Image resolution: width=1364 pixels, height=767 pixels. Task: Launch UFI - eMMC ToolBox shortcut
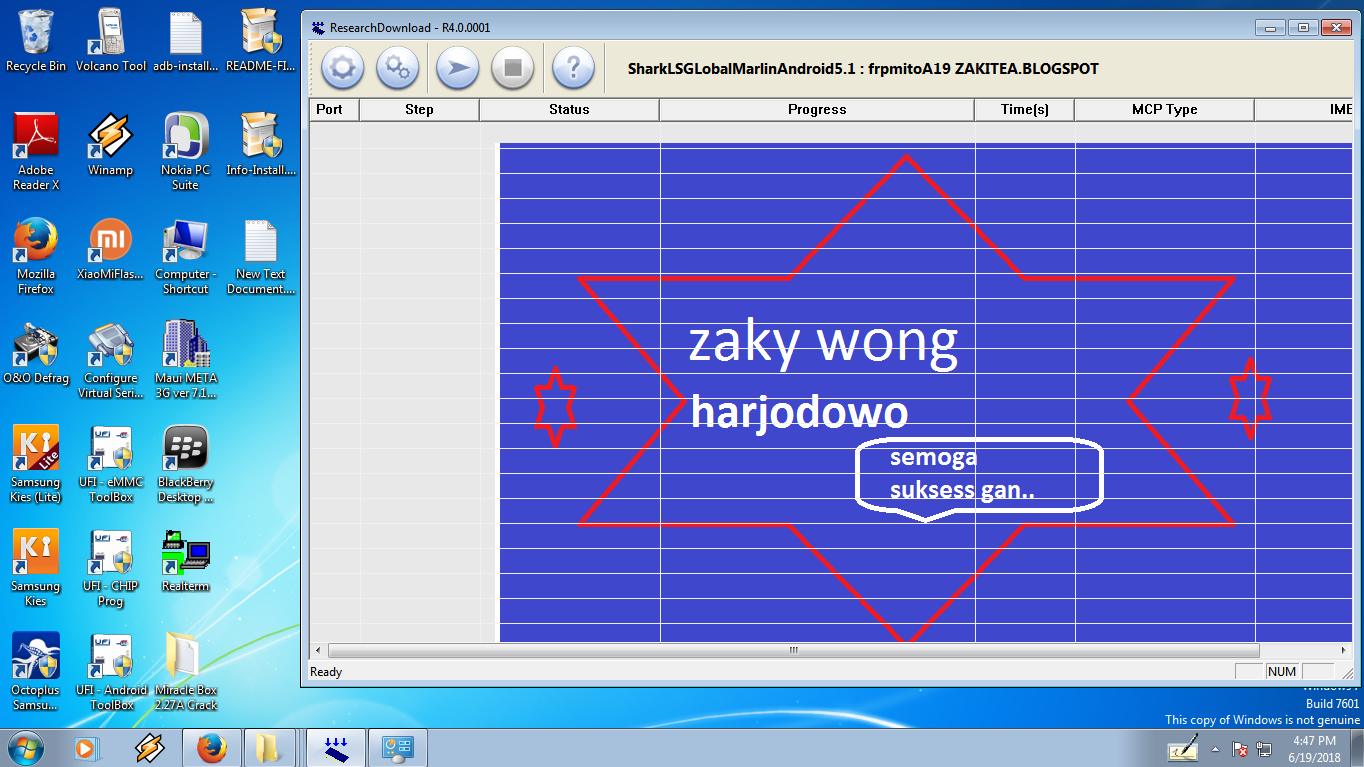[110, 463]
